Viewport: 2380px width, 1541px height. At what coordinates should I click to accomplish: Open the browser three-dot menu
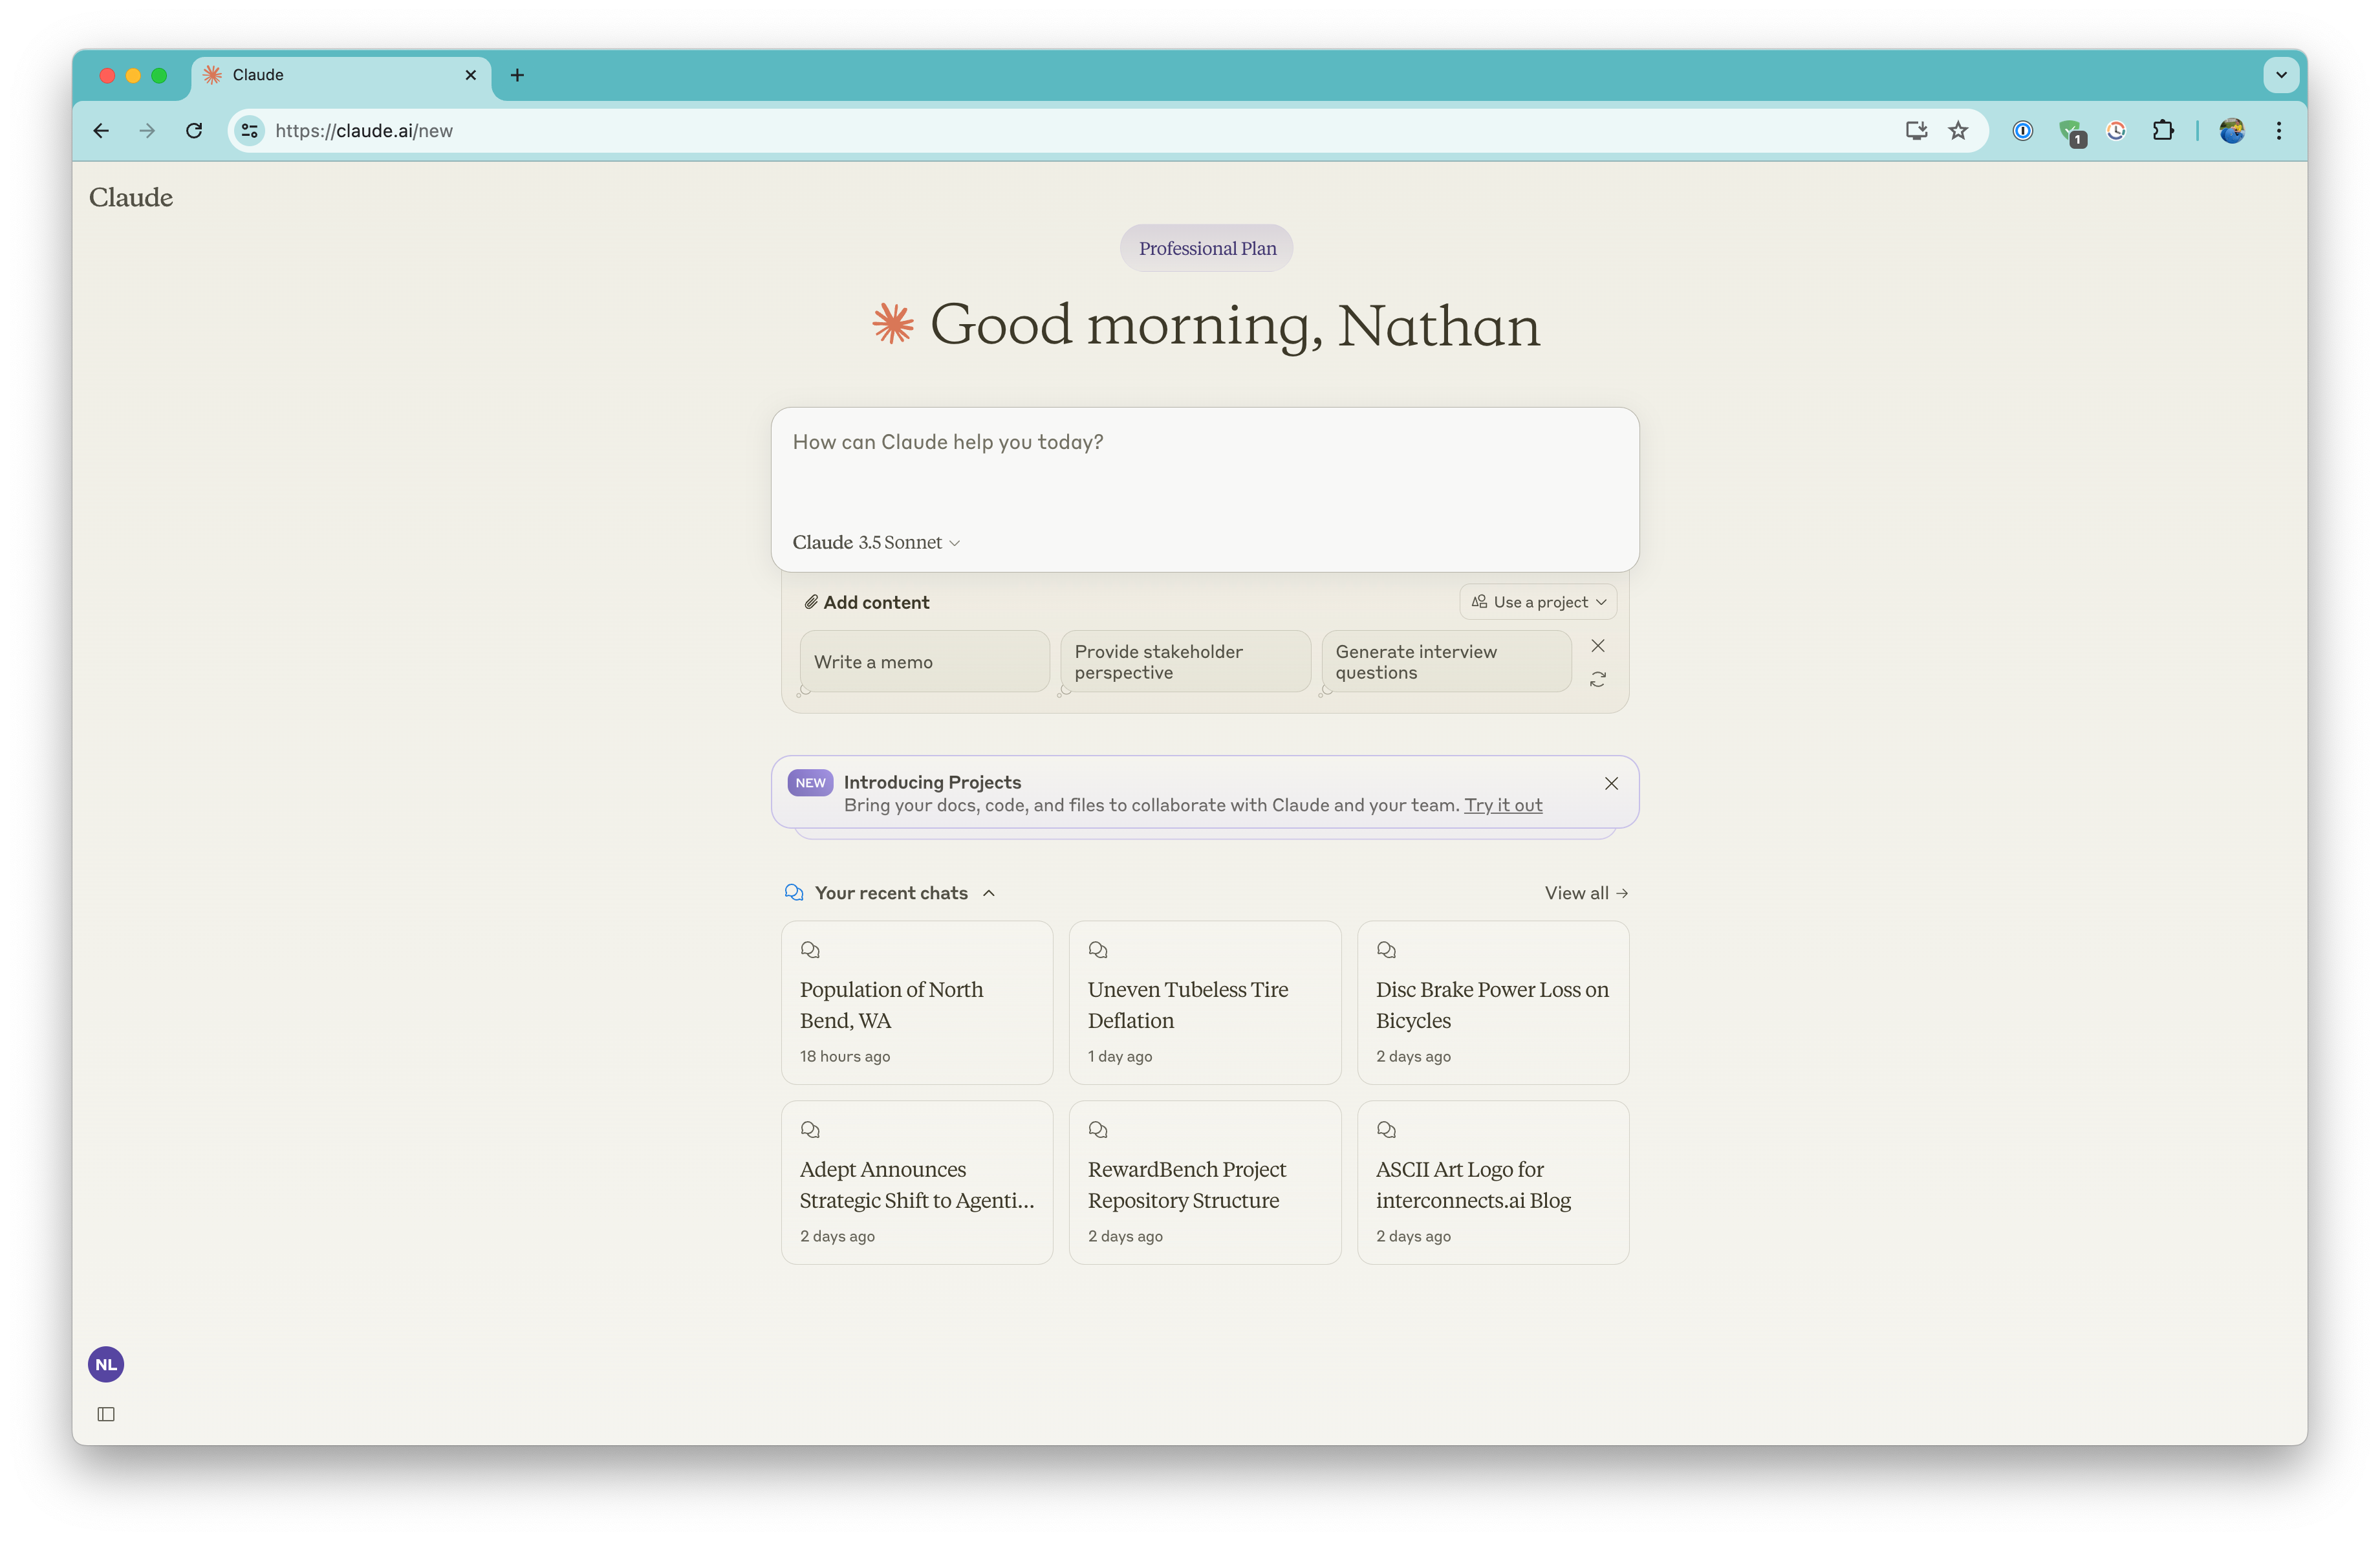pos(2278,131)
